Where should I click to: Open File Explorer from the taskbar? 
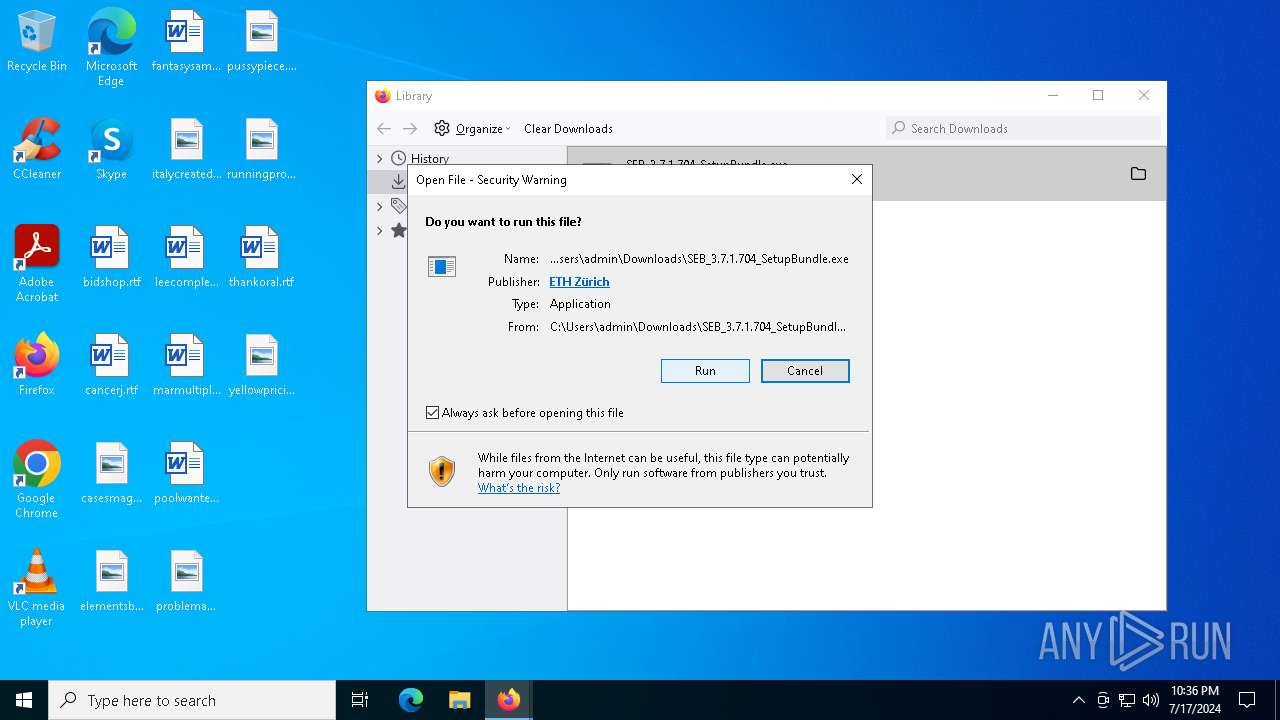point(459,700)
